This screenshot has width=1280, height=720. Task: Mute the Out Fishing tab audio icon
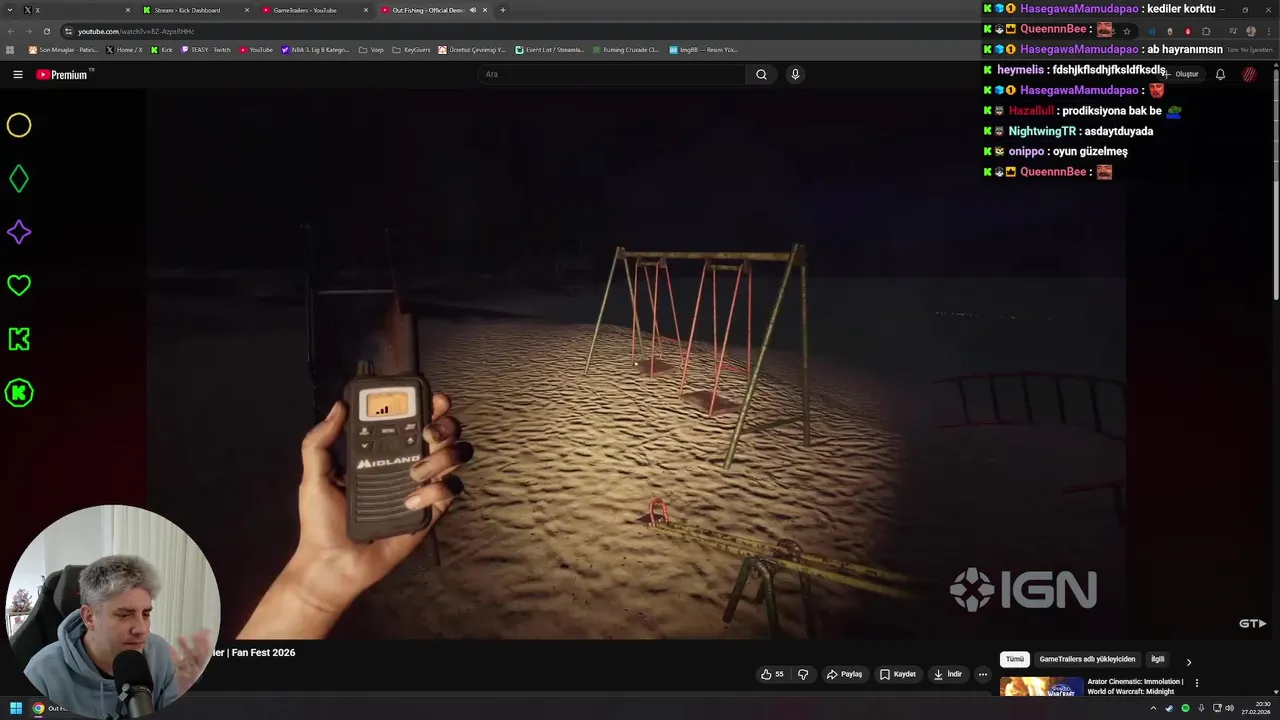[473, 10]
